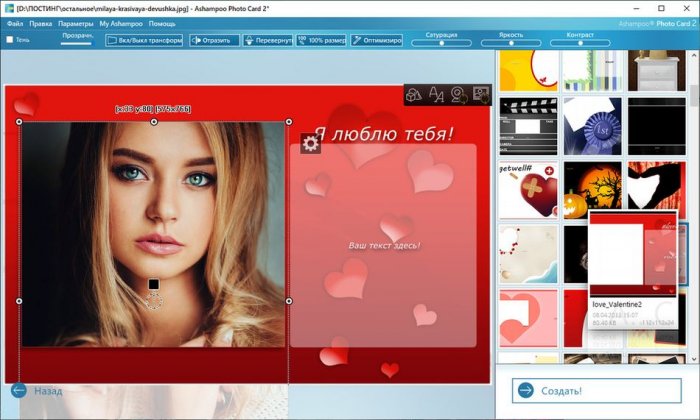Choose the clapperboard template
The image size is (700, 420).
528,126
